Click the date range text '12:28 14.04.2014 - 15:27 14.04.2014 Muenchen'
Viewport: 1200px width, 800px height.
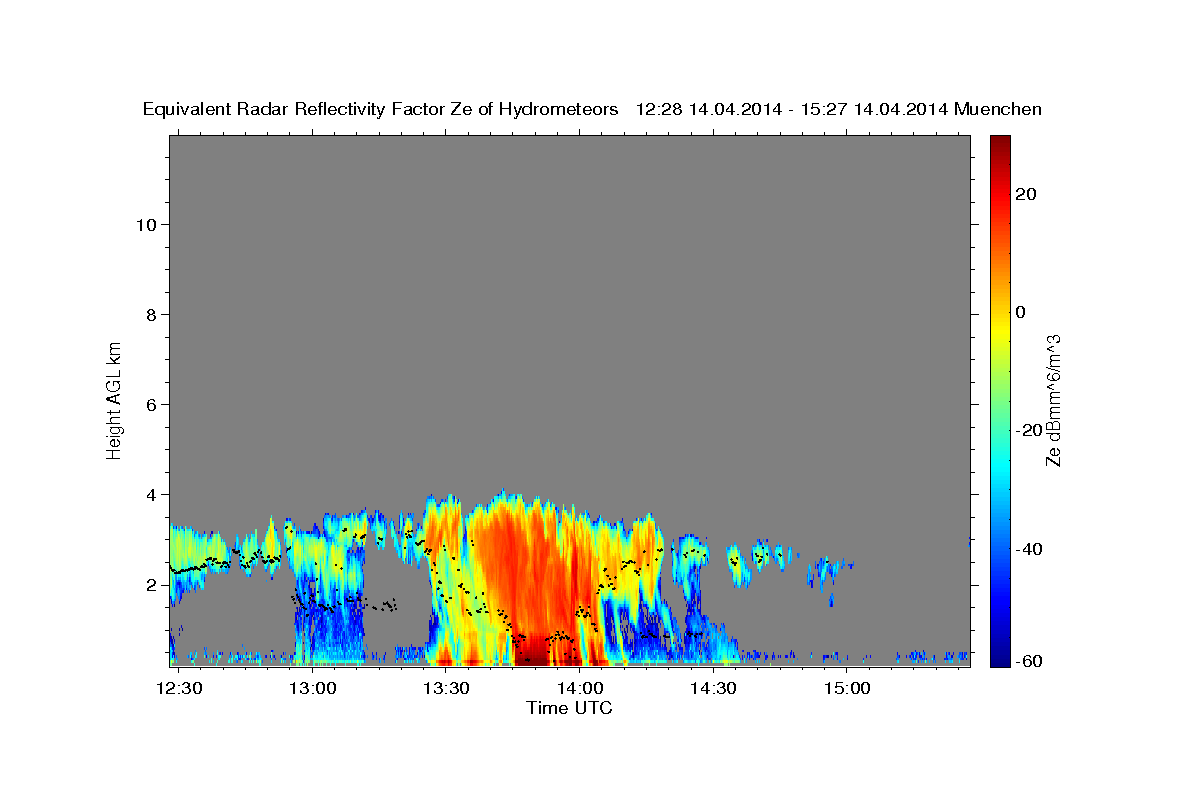(x=839, y=110)
